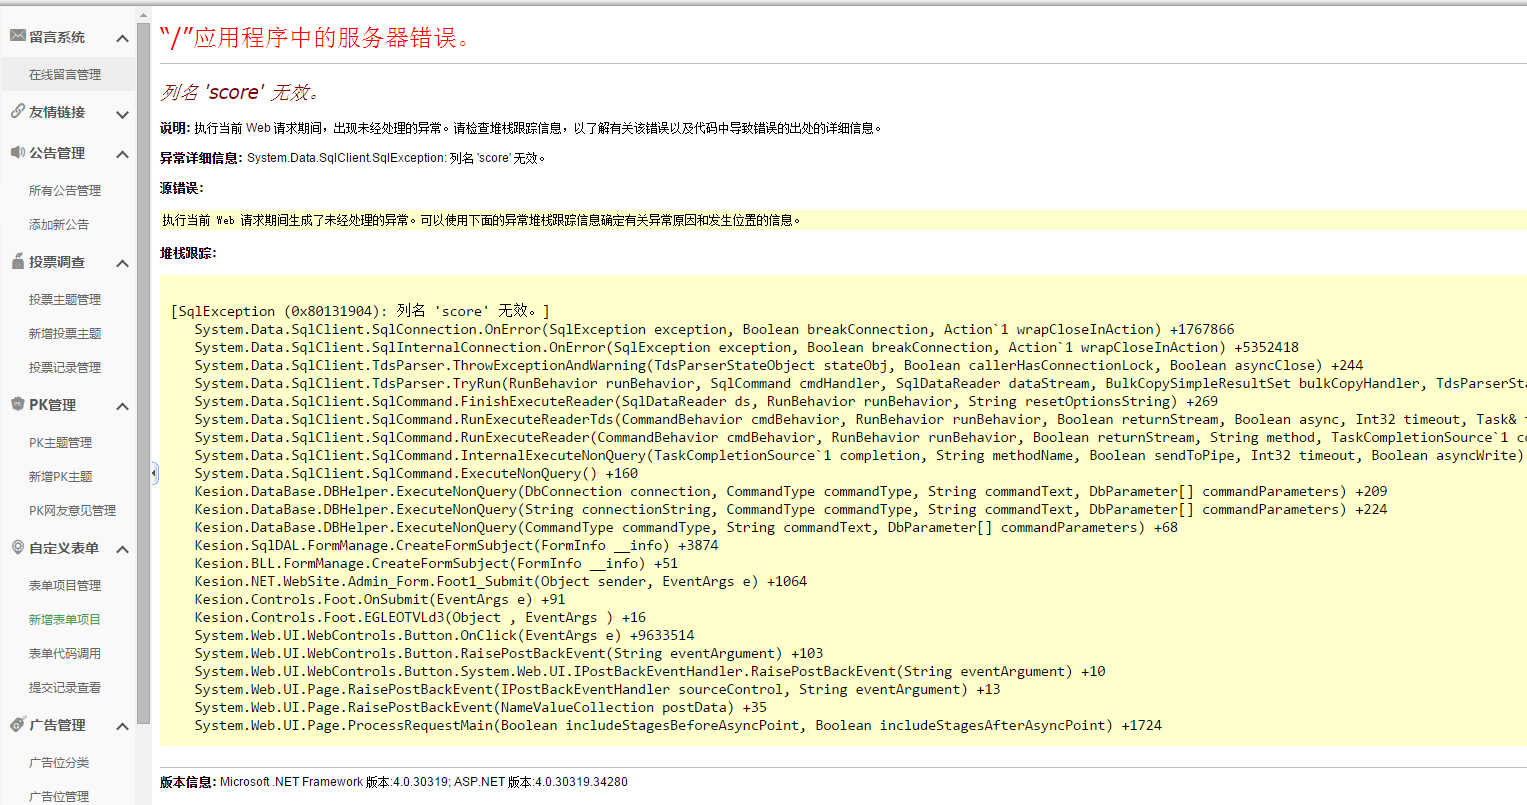Click the 友情链接 section heading

(x=57, y=112)
